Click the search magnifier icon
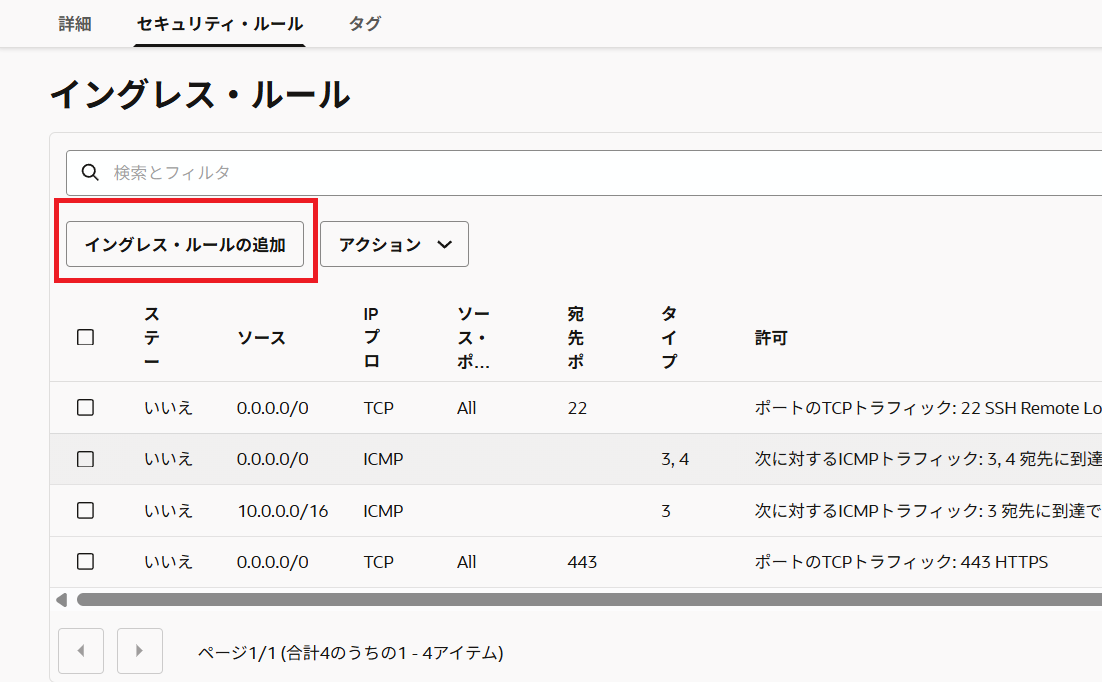Viewport: 1103px width, 682px height. point(90,173)
